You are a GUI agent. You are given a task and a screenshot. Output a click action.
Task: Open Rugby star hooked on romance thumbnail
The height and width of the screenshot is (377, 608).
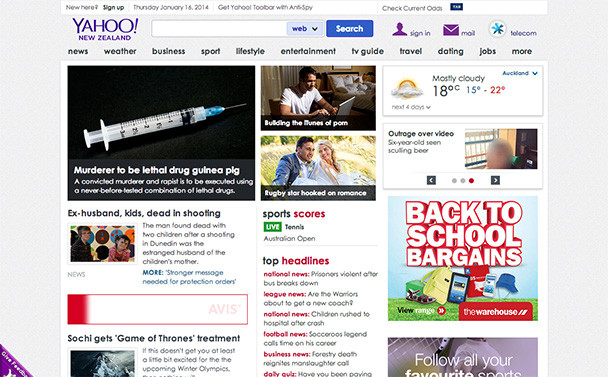point(318,168)
